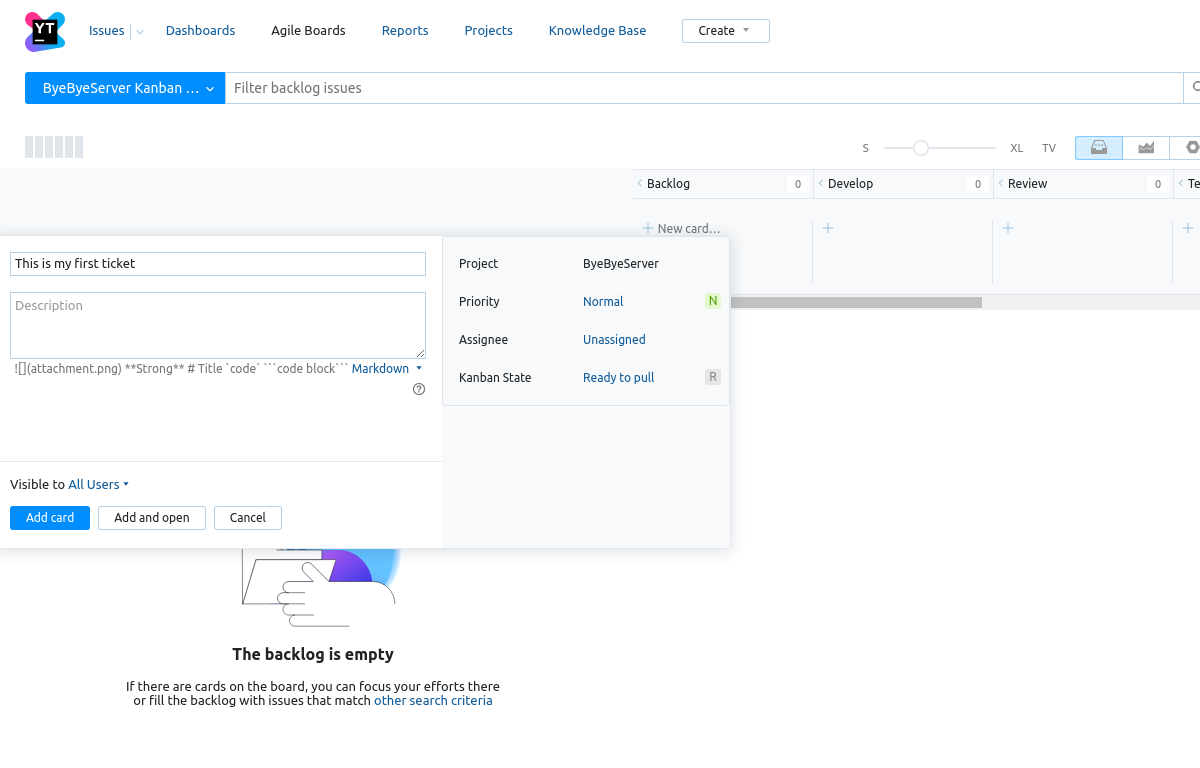Click the card size slider handle
The image size is (1200, 768).
(x=921, y=148)
